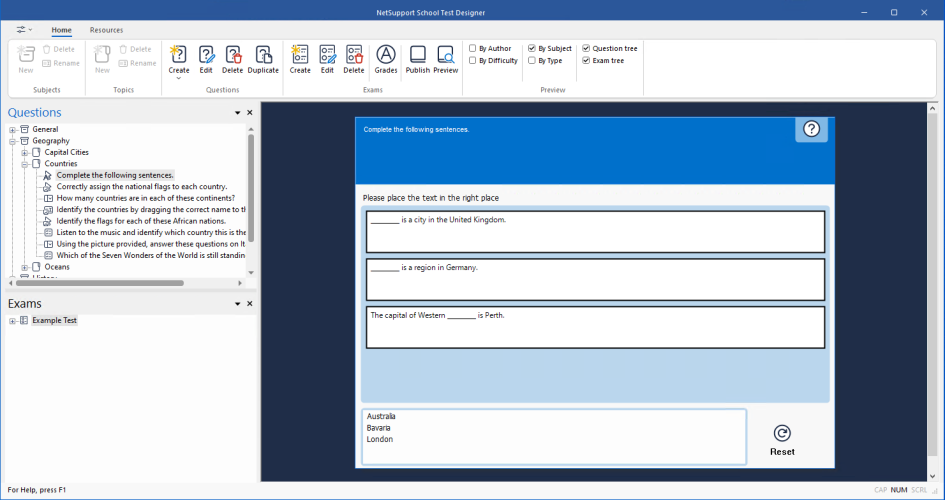Toggle the By Difficulty checkbox
This screenshot has width=945, height=500.
pos(473,61)
